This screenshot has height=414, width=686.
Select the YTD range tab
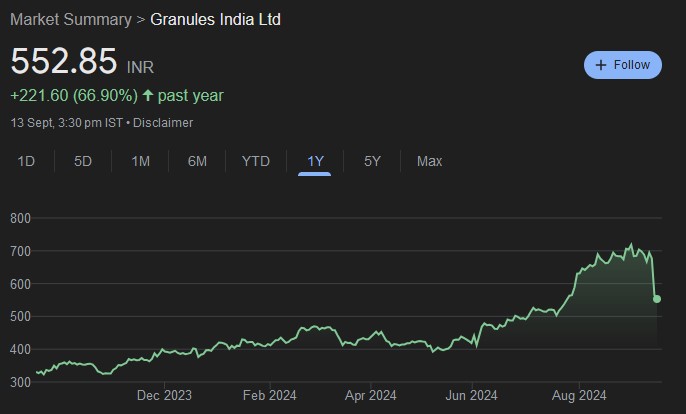(x=256, y=161)
